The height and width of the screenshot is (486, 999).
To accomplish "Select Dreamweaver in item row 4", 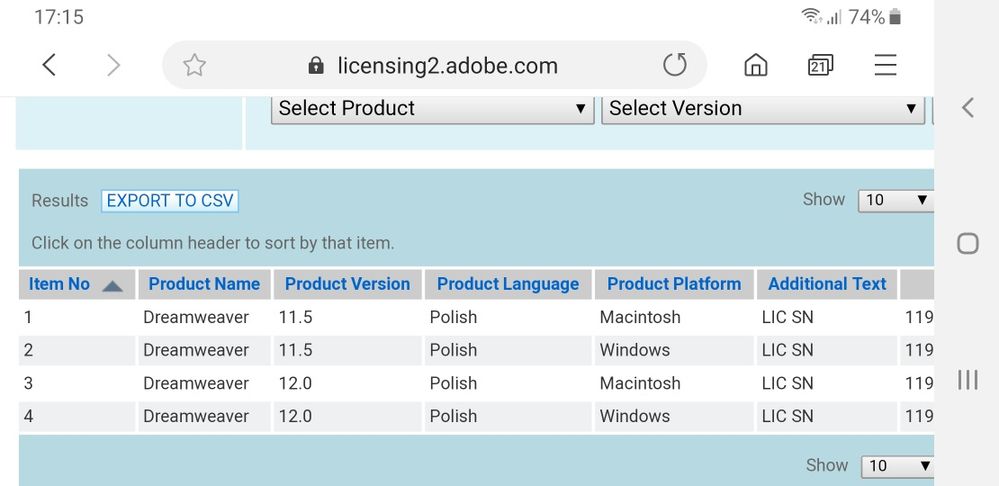I will pyautogui.click(x=196, y=416).
